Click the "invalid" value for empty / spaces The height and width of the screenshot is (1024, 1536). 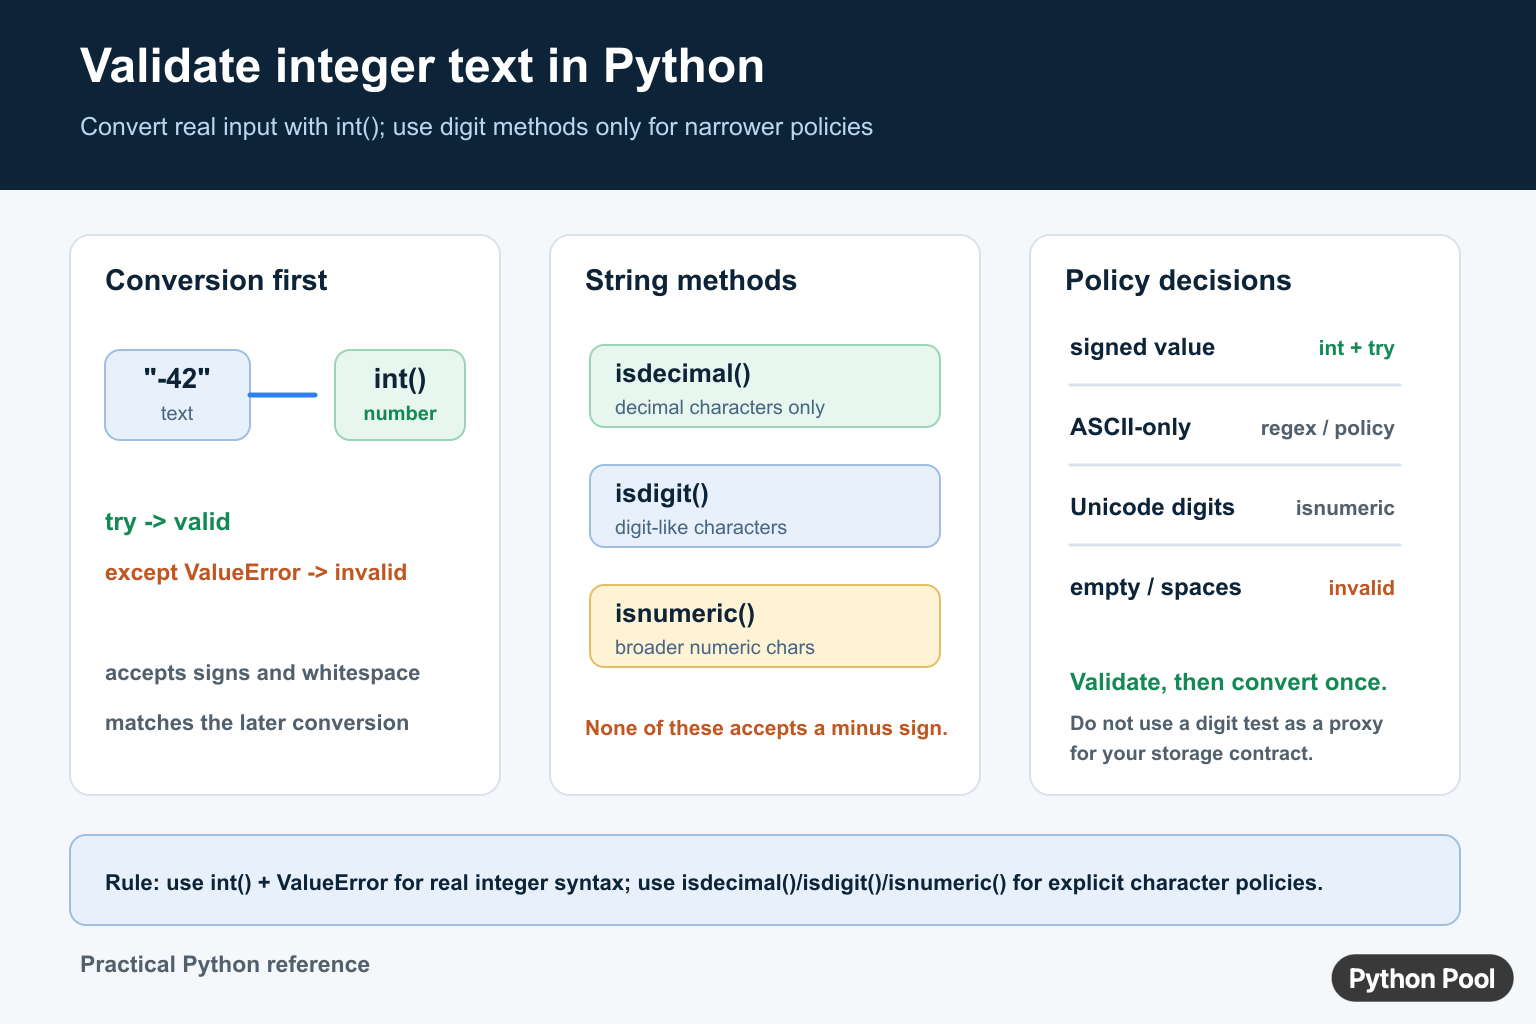[x=1361, y=588]
